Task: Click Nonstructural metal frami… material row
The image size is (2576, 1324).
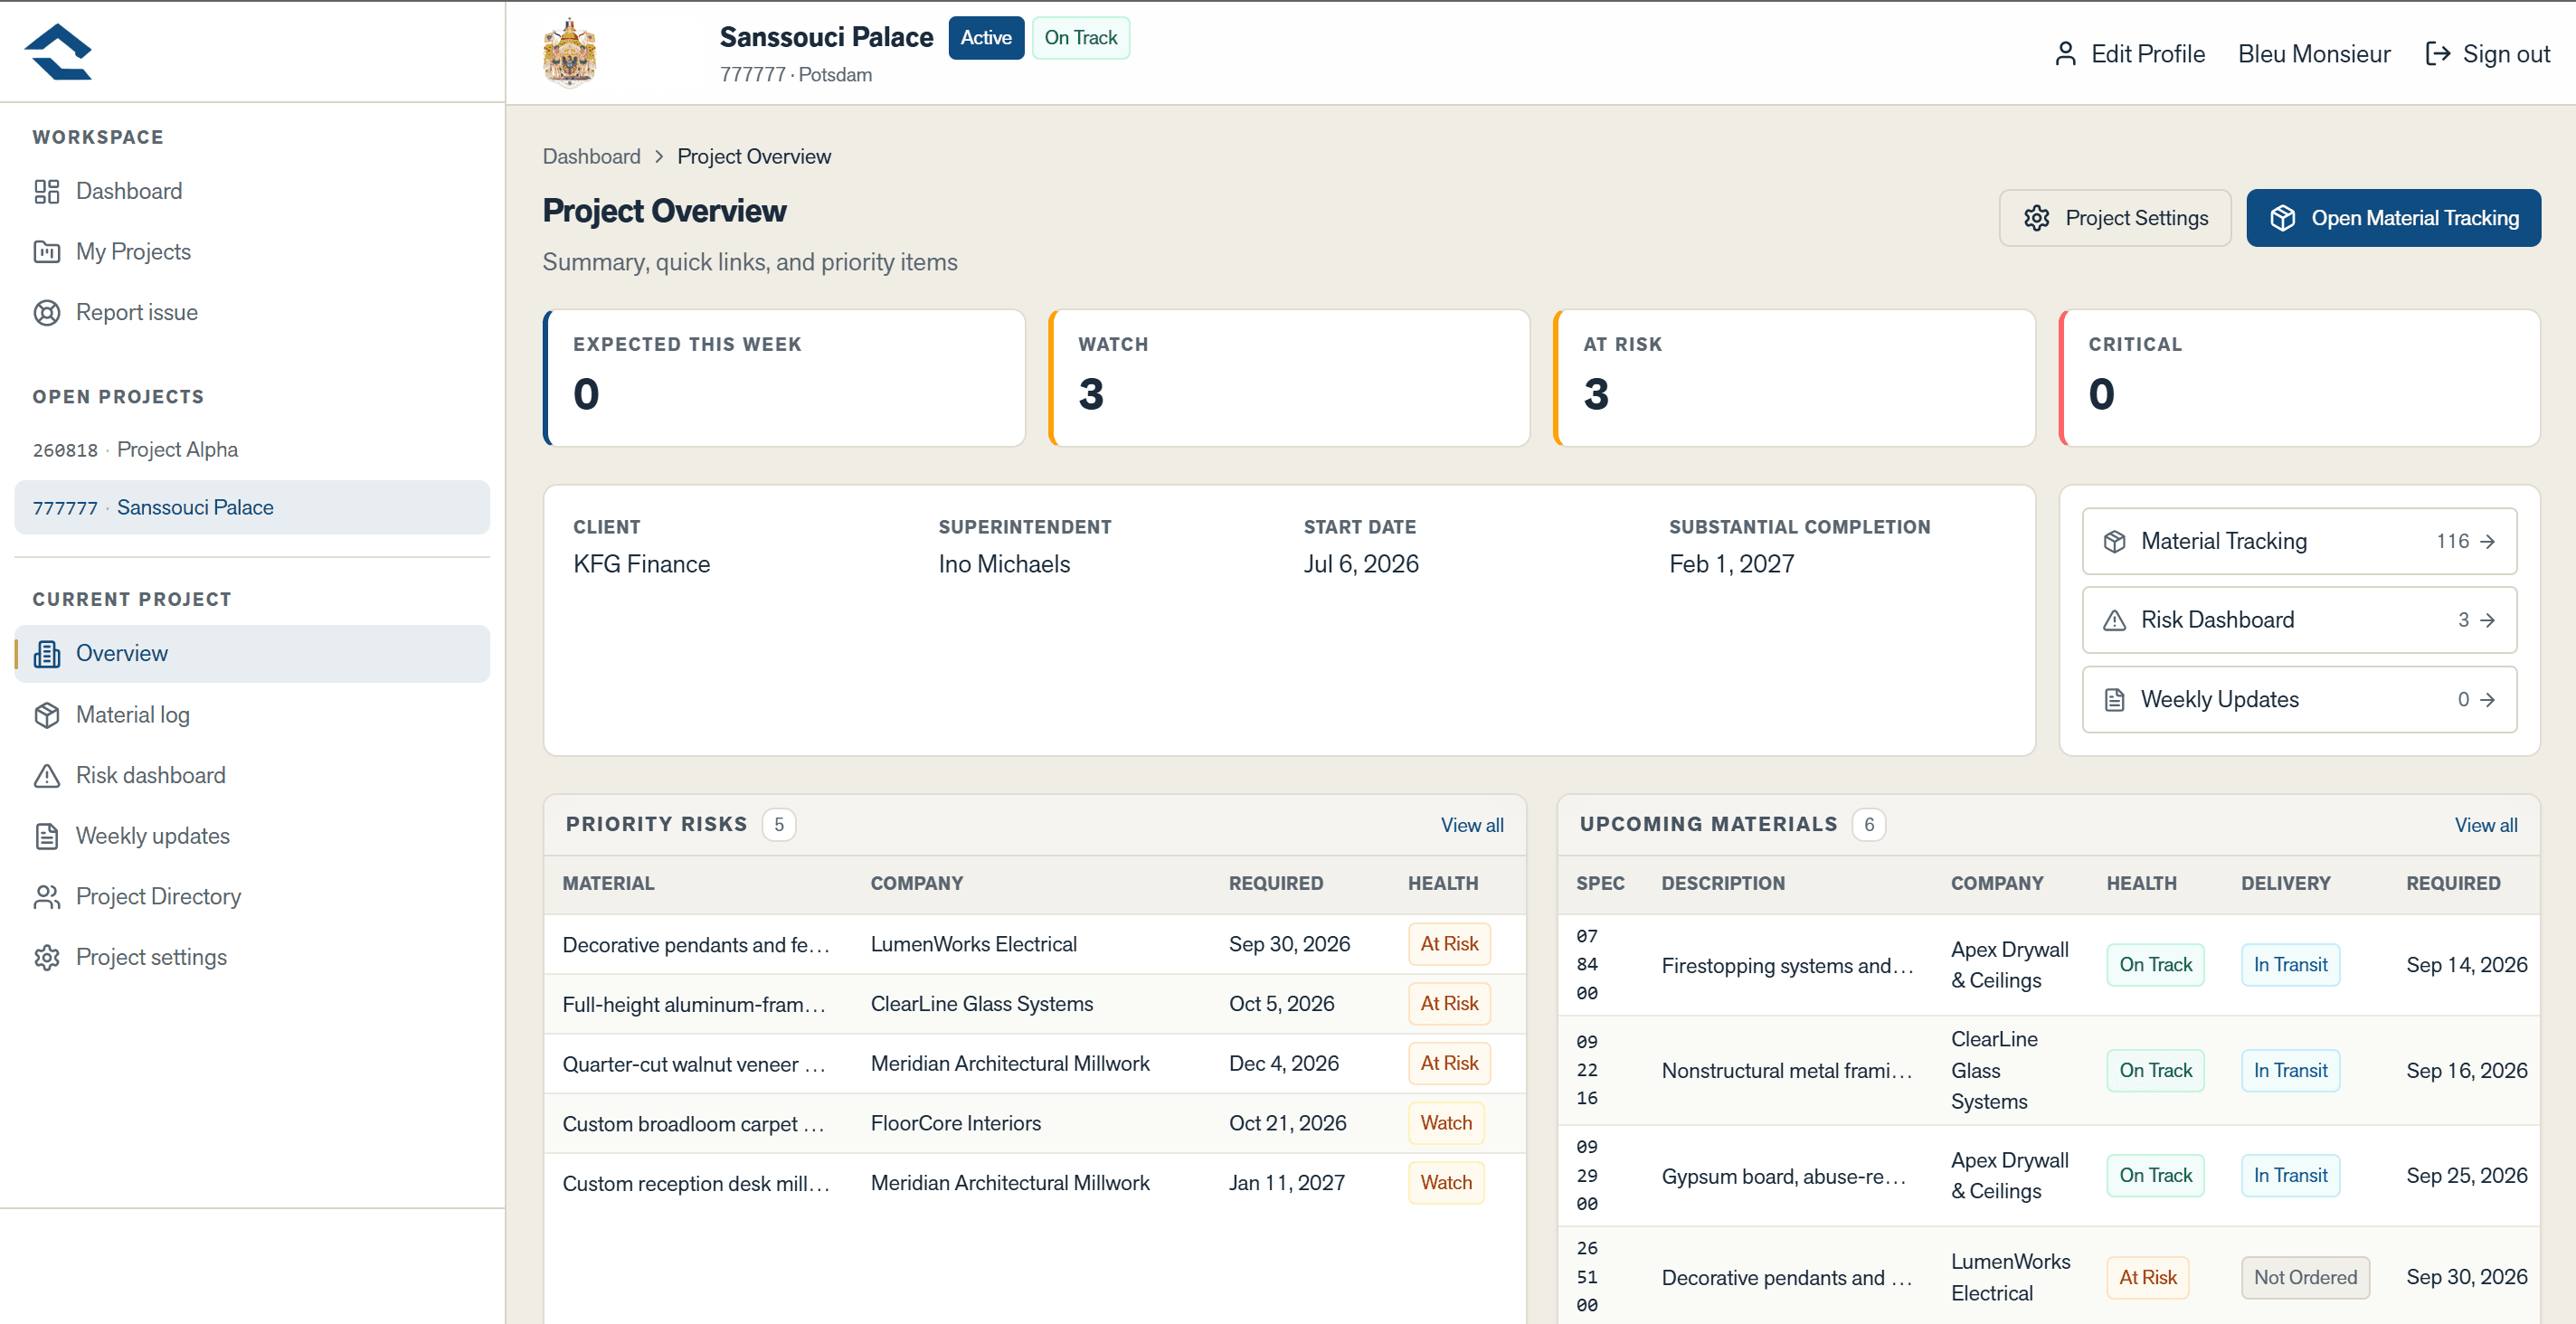Action: coord(2048,1071)
